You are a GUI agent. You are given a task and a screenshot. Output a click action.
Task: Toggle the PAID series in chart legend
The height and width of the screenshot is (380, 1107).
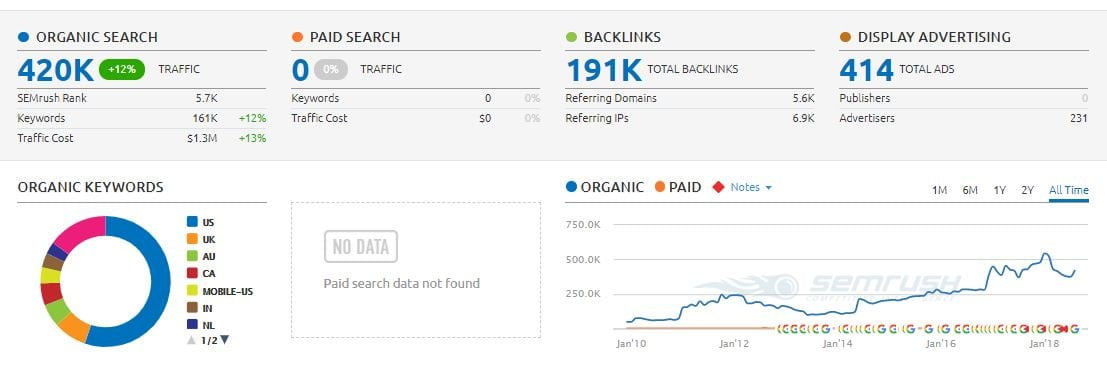(678, 187)
